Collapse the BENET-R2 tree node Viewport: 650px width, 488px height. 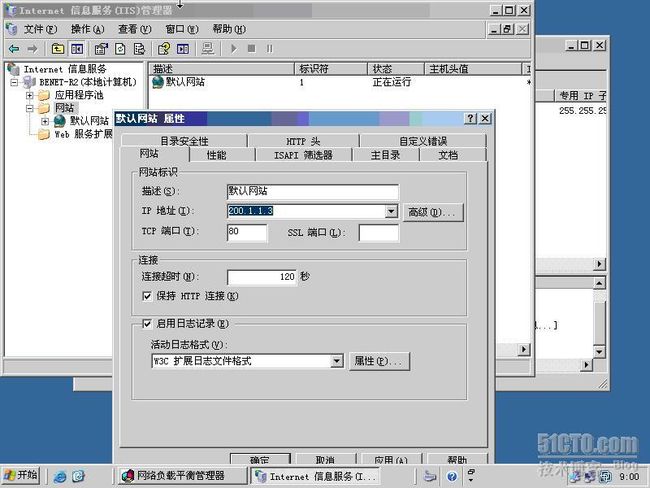[15, 83]
